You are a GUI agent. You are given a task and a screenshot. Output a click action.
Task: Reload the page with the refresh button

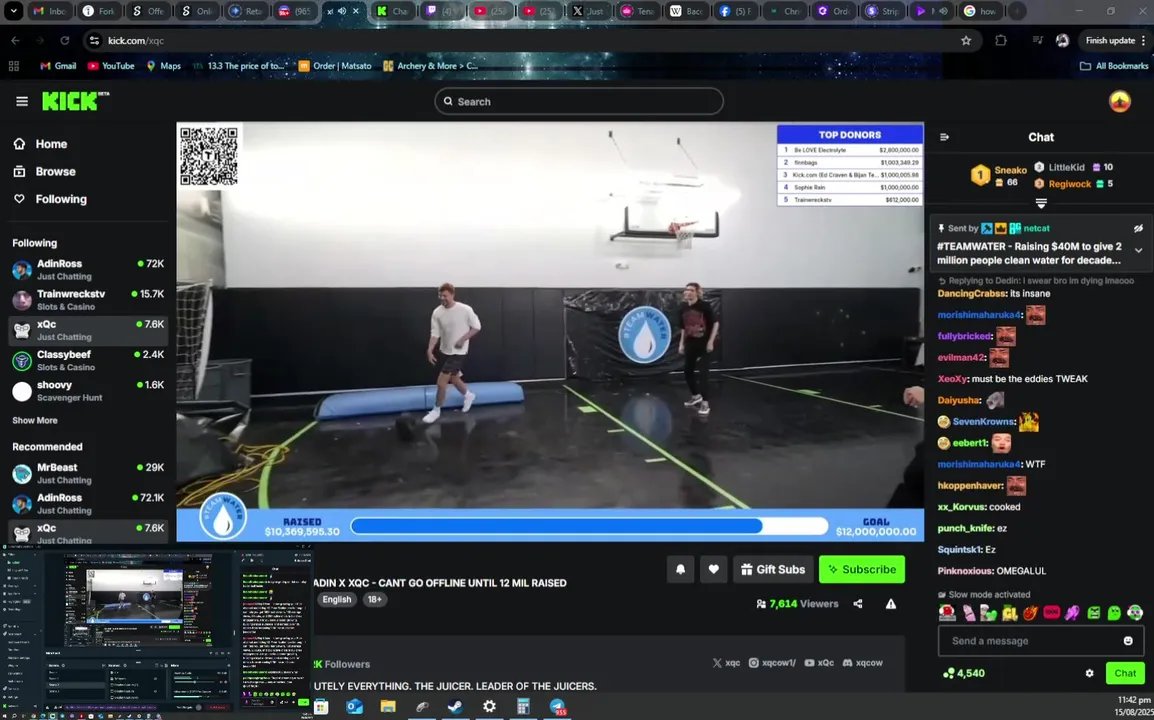tap(65, 40)
